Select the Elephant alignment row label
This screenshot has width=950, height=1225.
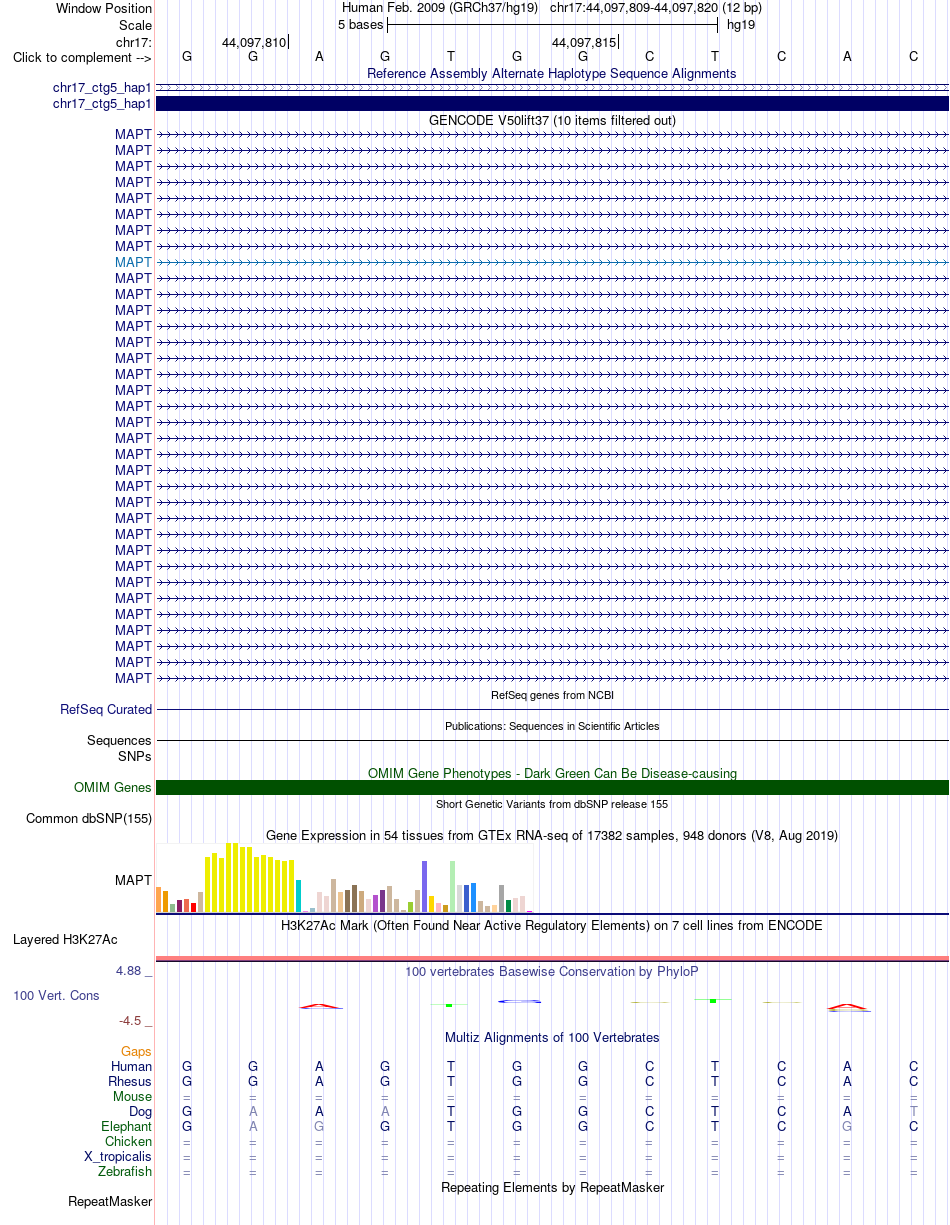coord(126,1127)
